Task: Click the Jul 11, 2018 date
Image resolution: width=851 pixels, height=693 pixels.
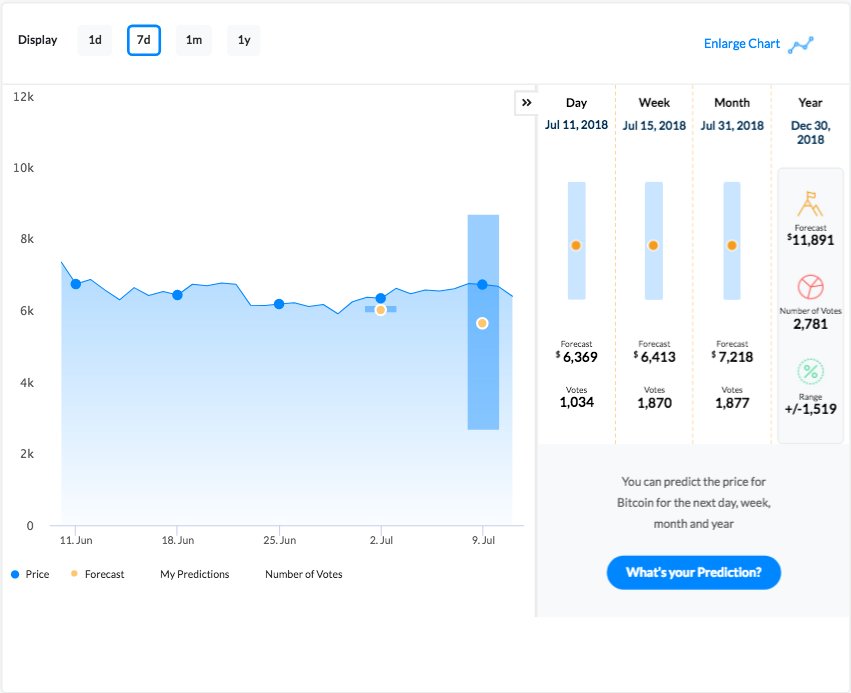Action: 576,125
